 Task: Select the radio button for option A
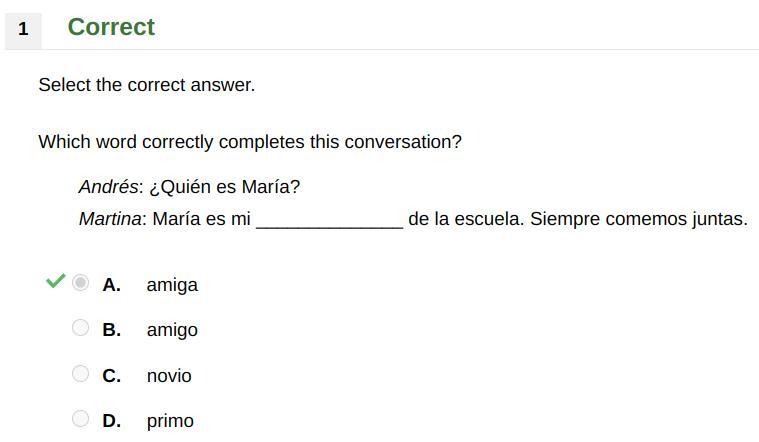click(x=81, y=283)
